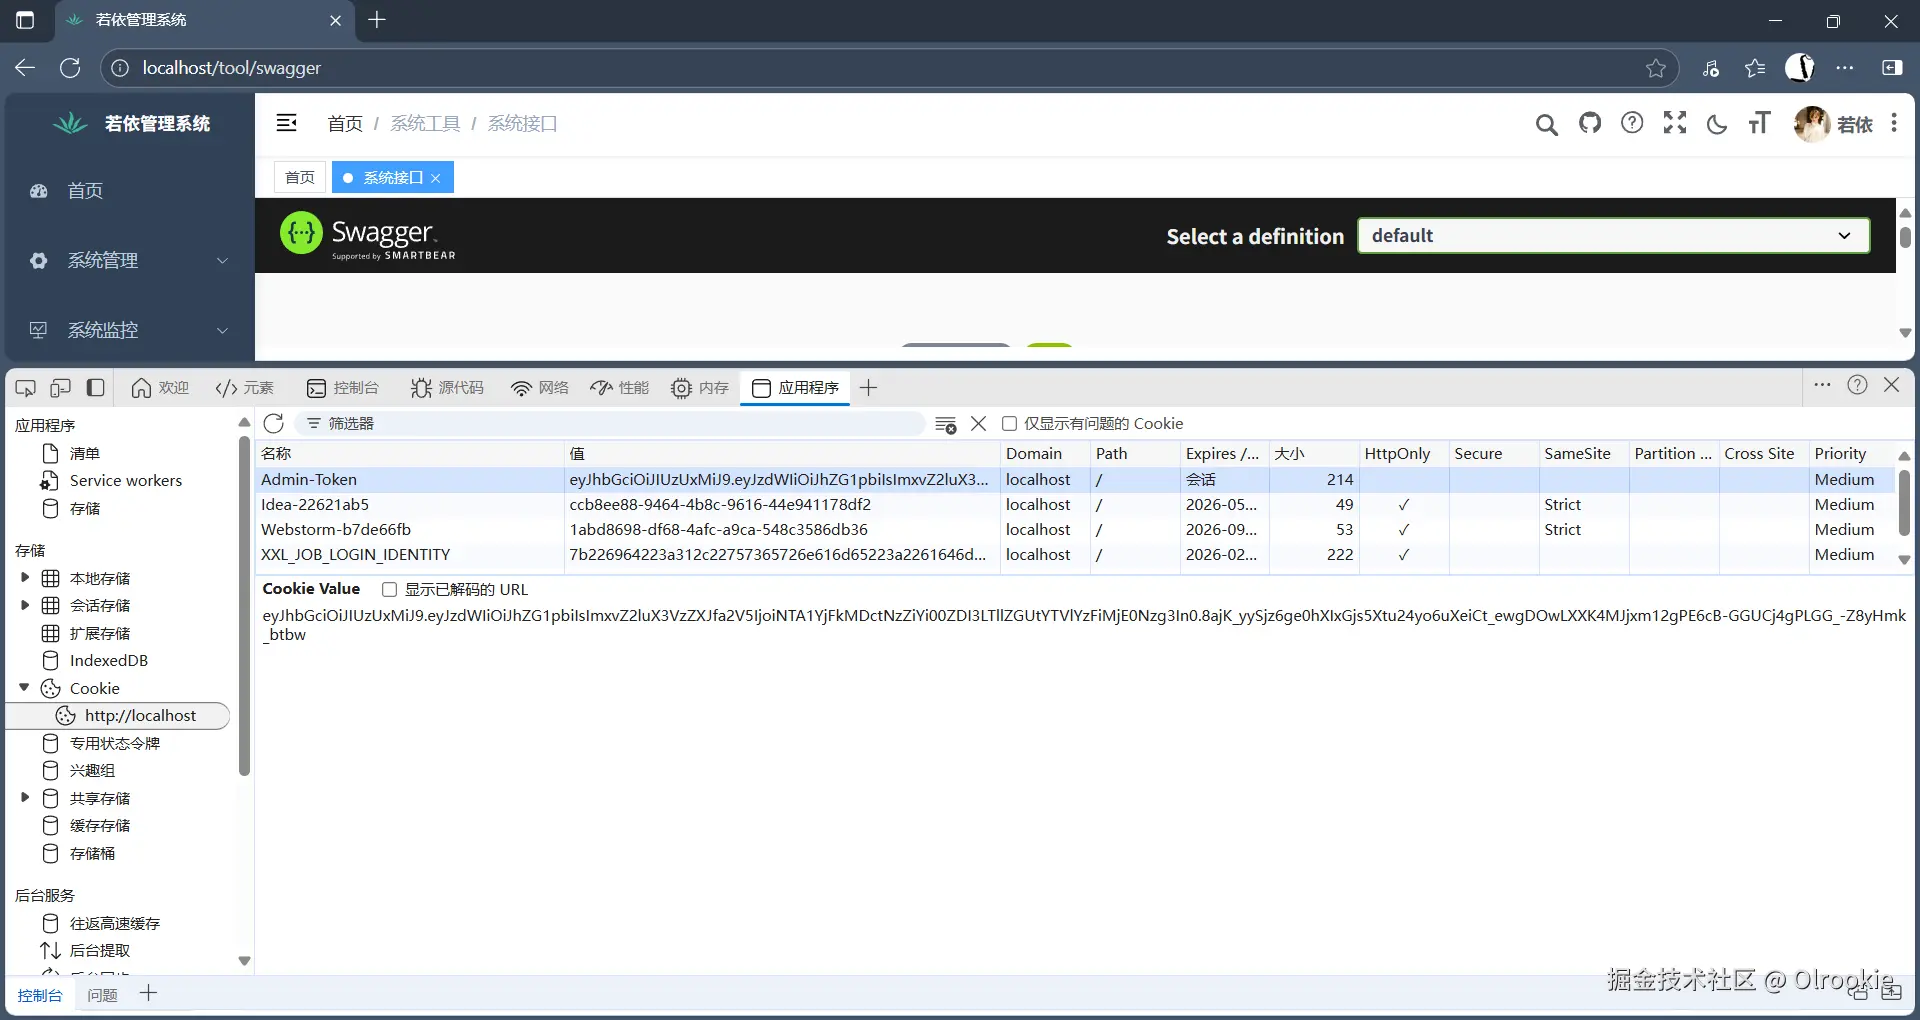The image size is (1920, 1020).
Task: Open the browser favorites list icon
Action: point(1755,68)
